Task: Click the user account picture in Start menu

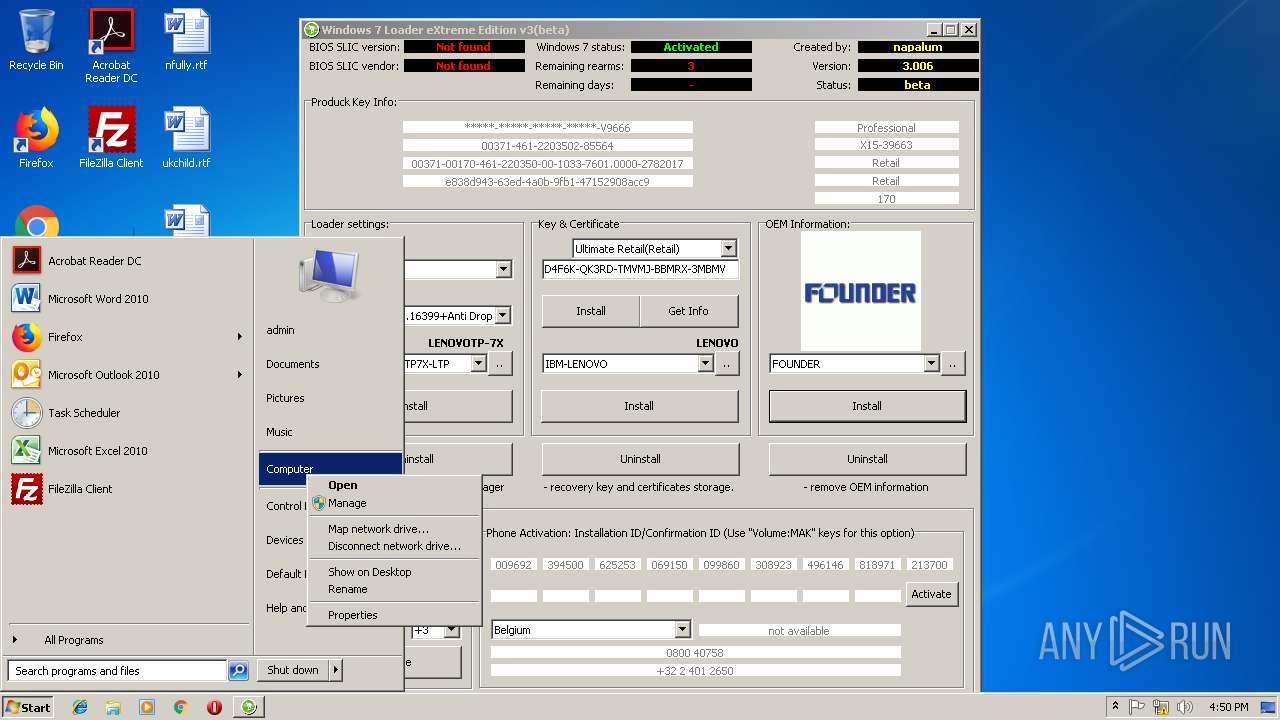Action: [x=328, y=275]
